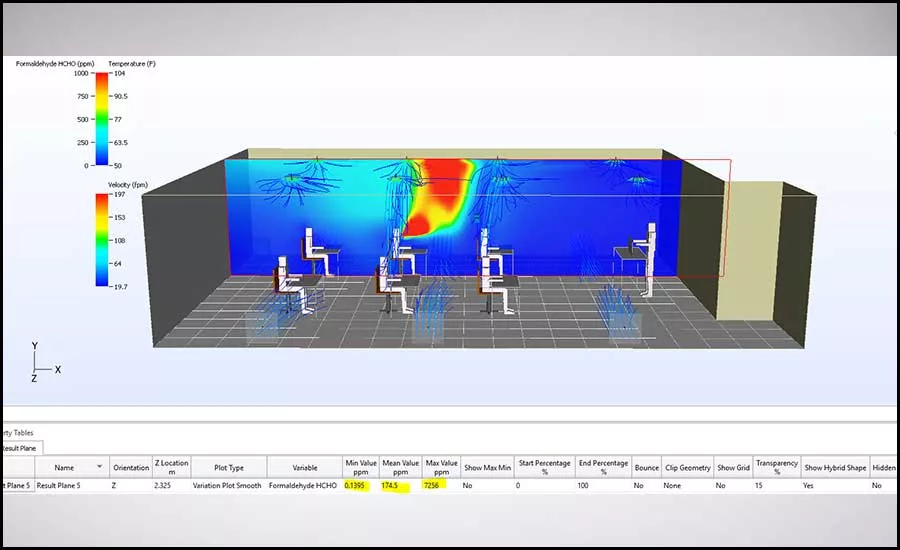Click the Clip Geometry column header
This screenshot has height=550, width=900.
click(x=688, y=467)
